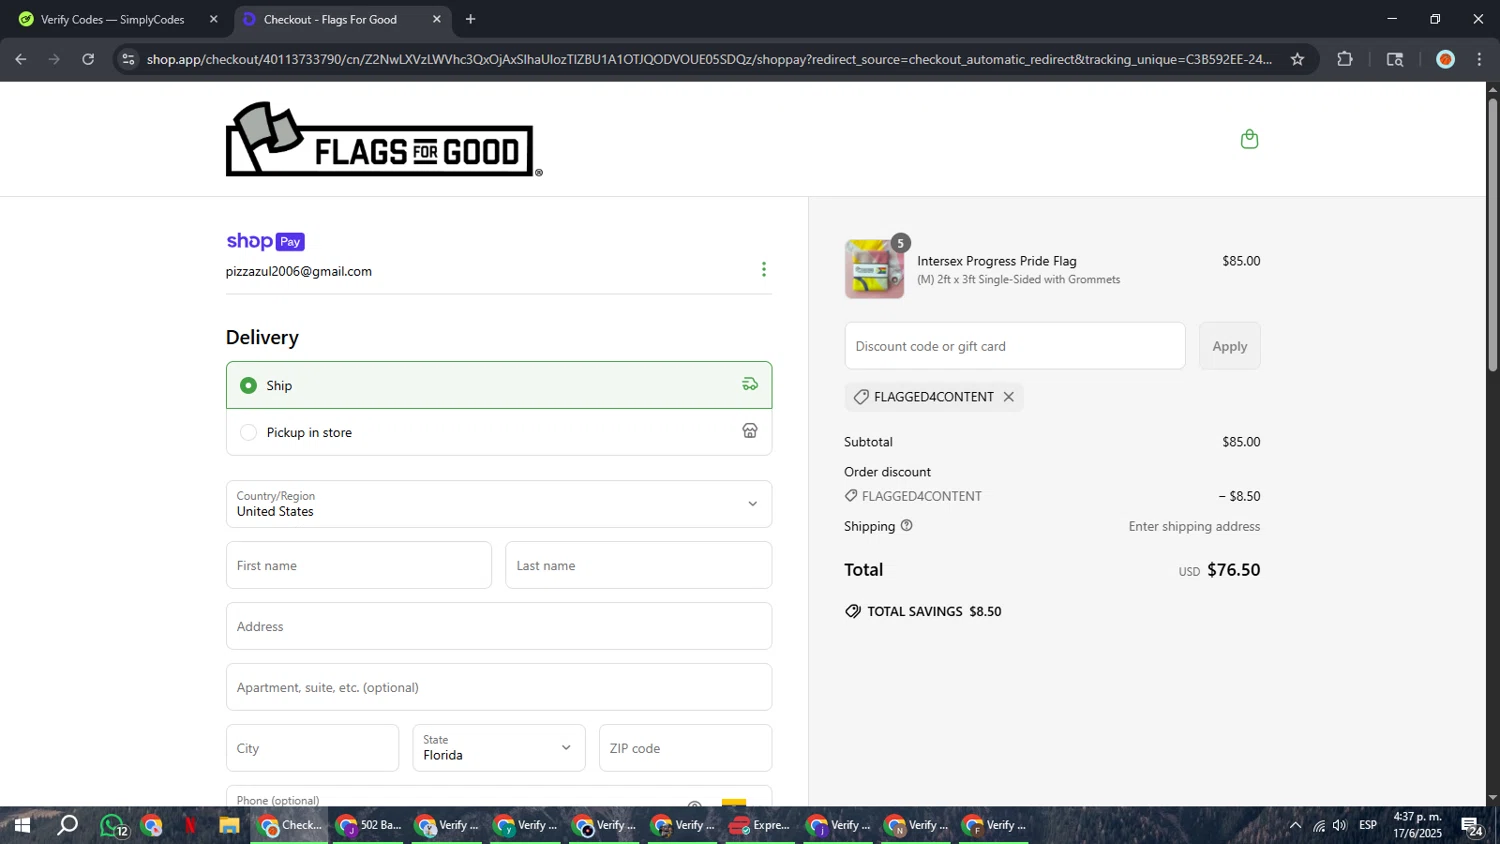The width and height of the screenshot is (1500, 844).
Task: Click the TOTAL SAVINGS $8.50 text
Action: click(934, 611)
